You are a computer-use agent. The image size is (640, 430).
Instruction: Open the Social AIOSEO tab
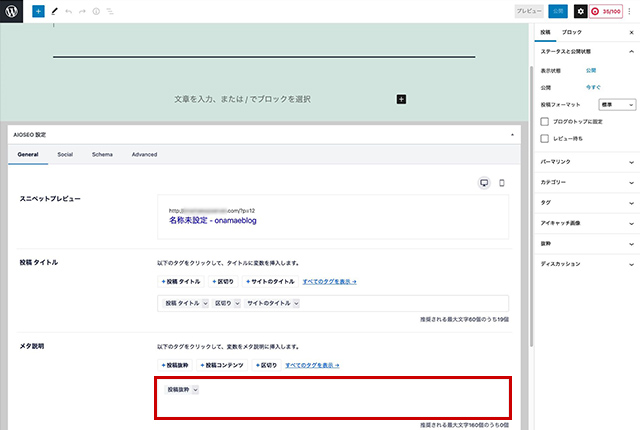click(x=65, y=155)
